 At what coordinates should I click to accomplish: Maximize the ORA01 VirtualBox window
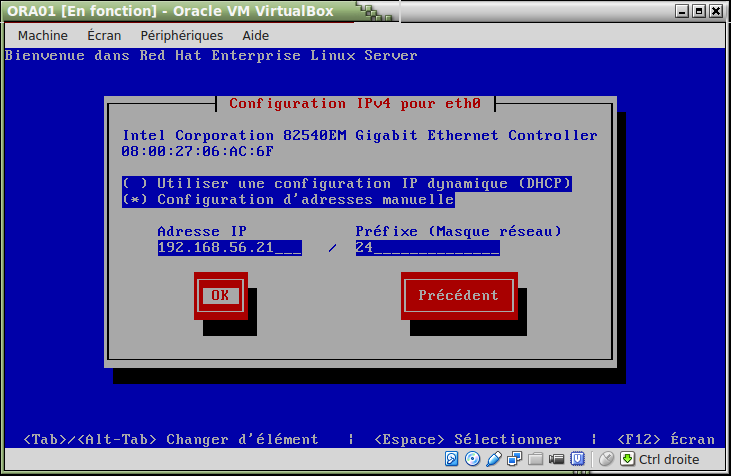click(699, 11)
